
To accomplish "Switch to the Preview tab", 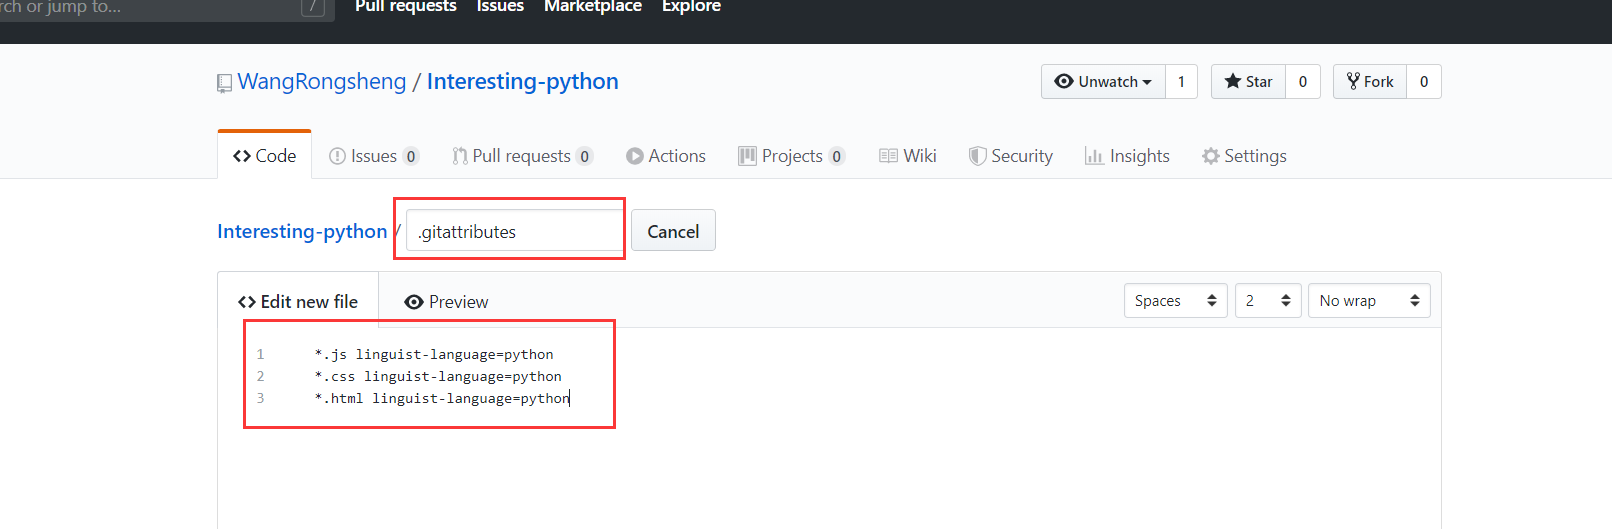I will pos(446,302).
